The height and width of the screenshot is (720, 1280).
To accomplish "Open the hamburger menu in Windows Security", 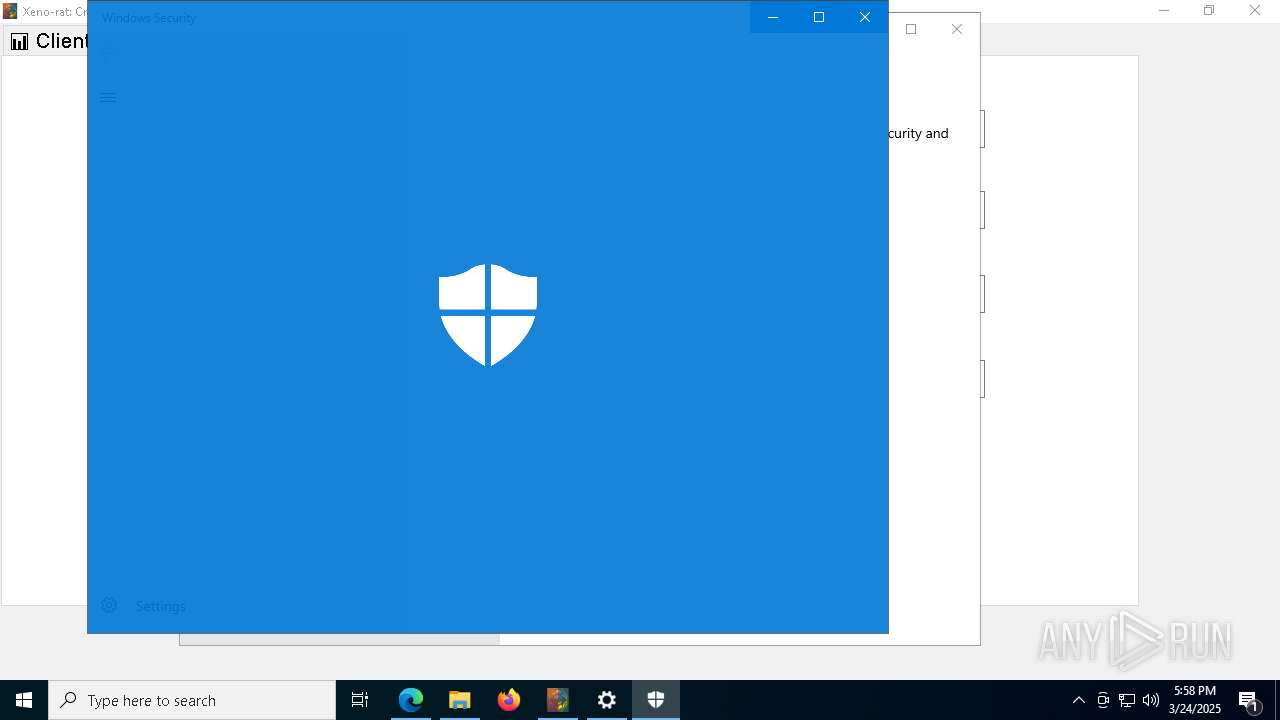I will 108,98.
